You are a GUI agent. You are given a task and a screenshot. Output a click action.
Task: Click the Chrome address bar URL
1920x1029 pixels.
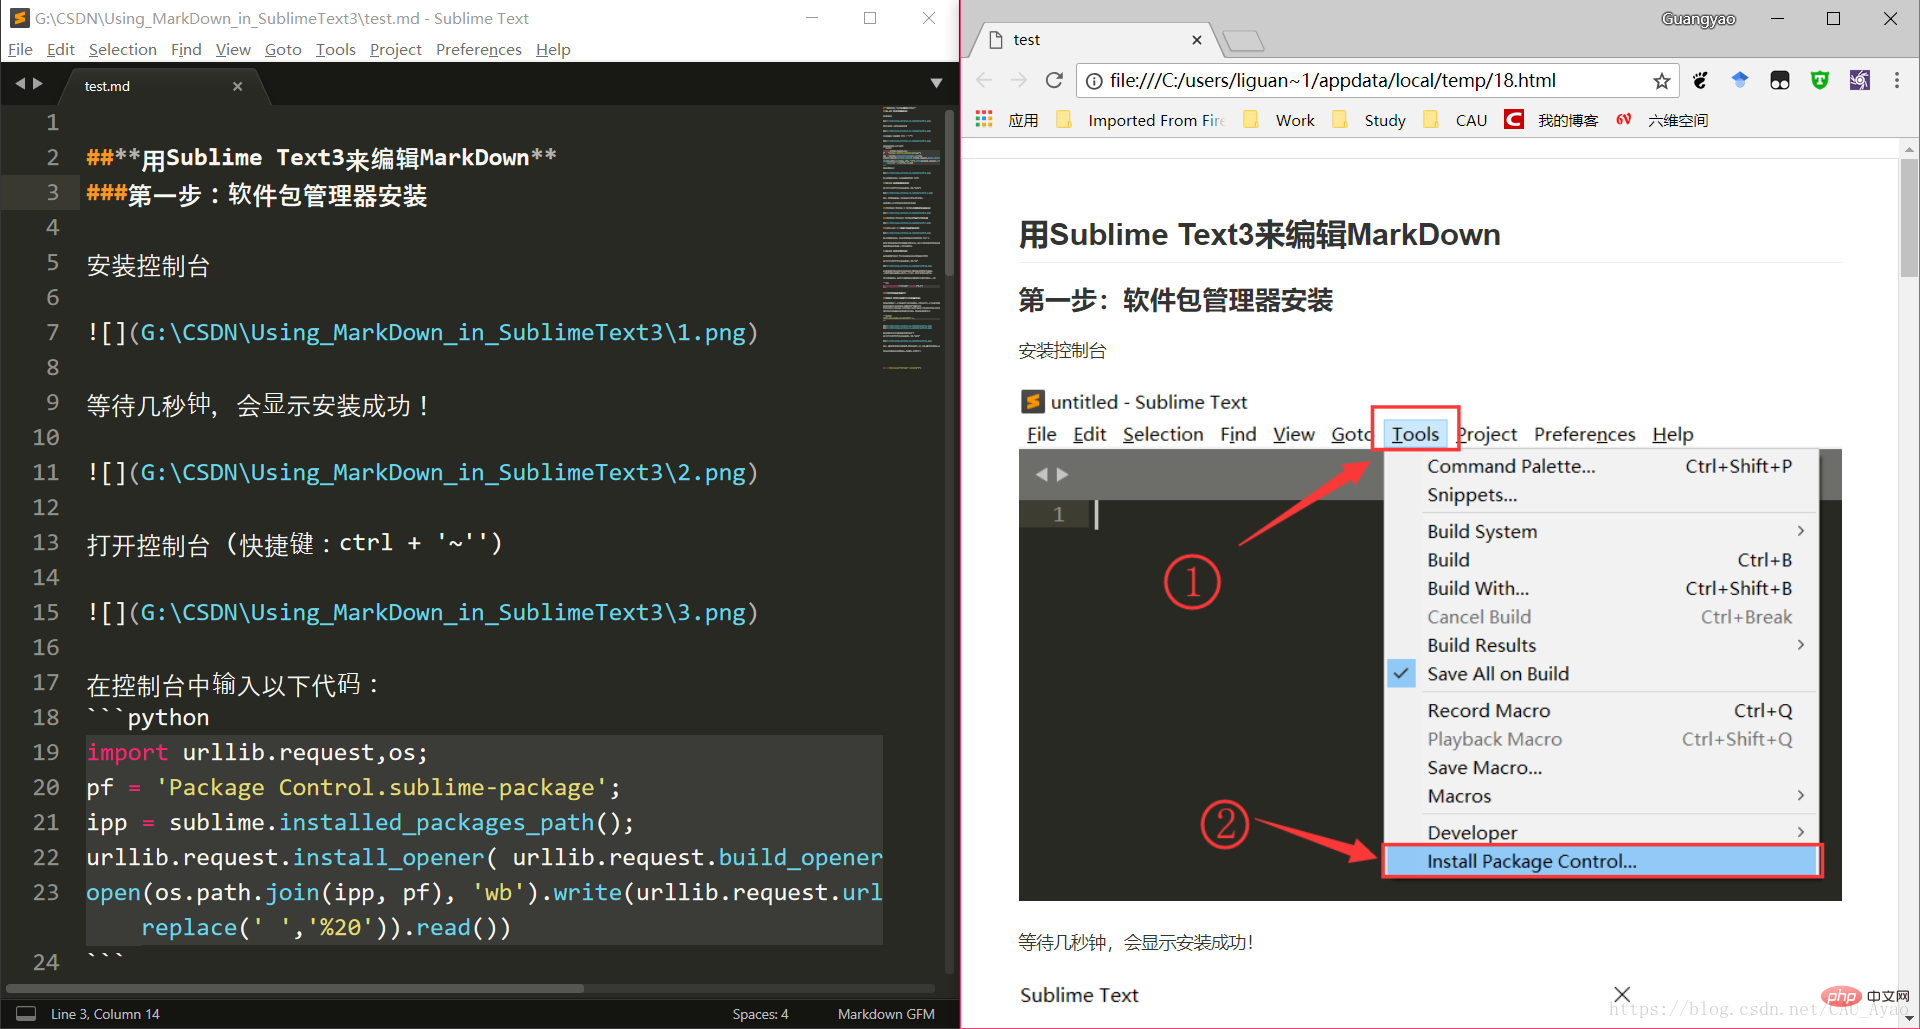[1333, 80]
